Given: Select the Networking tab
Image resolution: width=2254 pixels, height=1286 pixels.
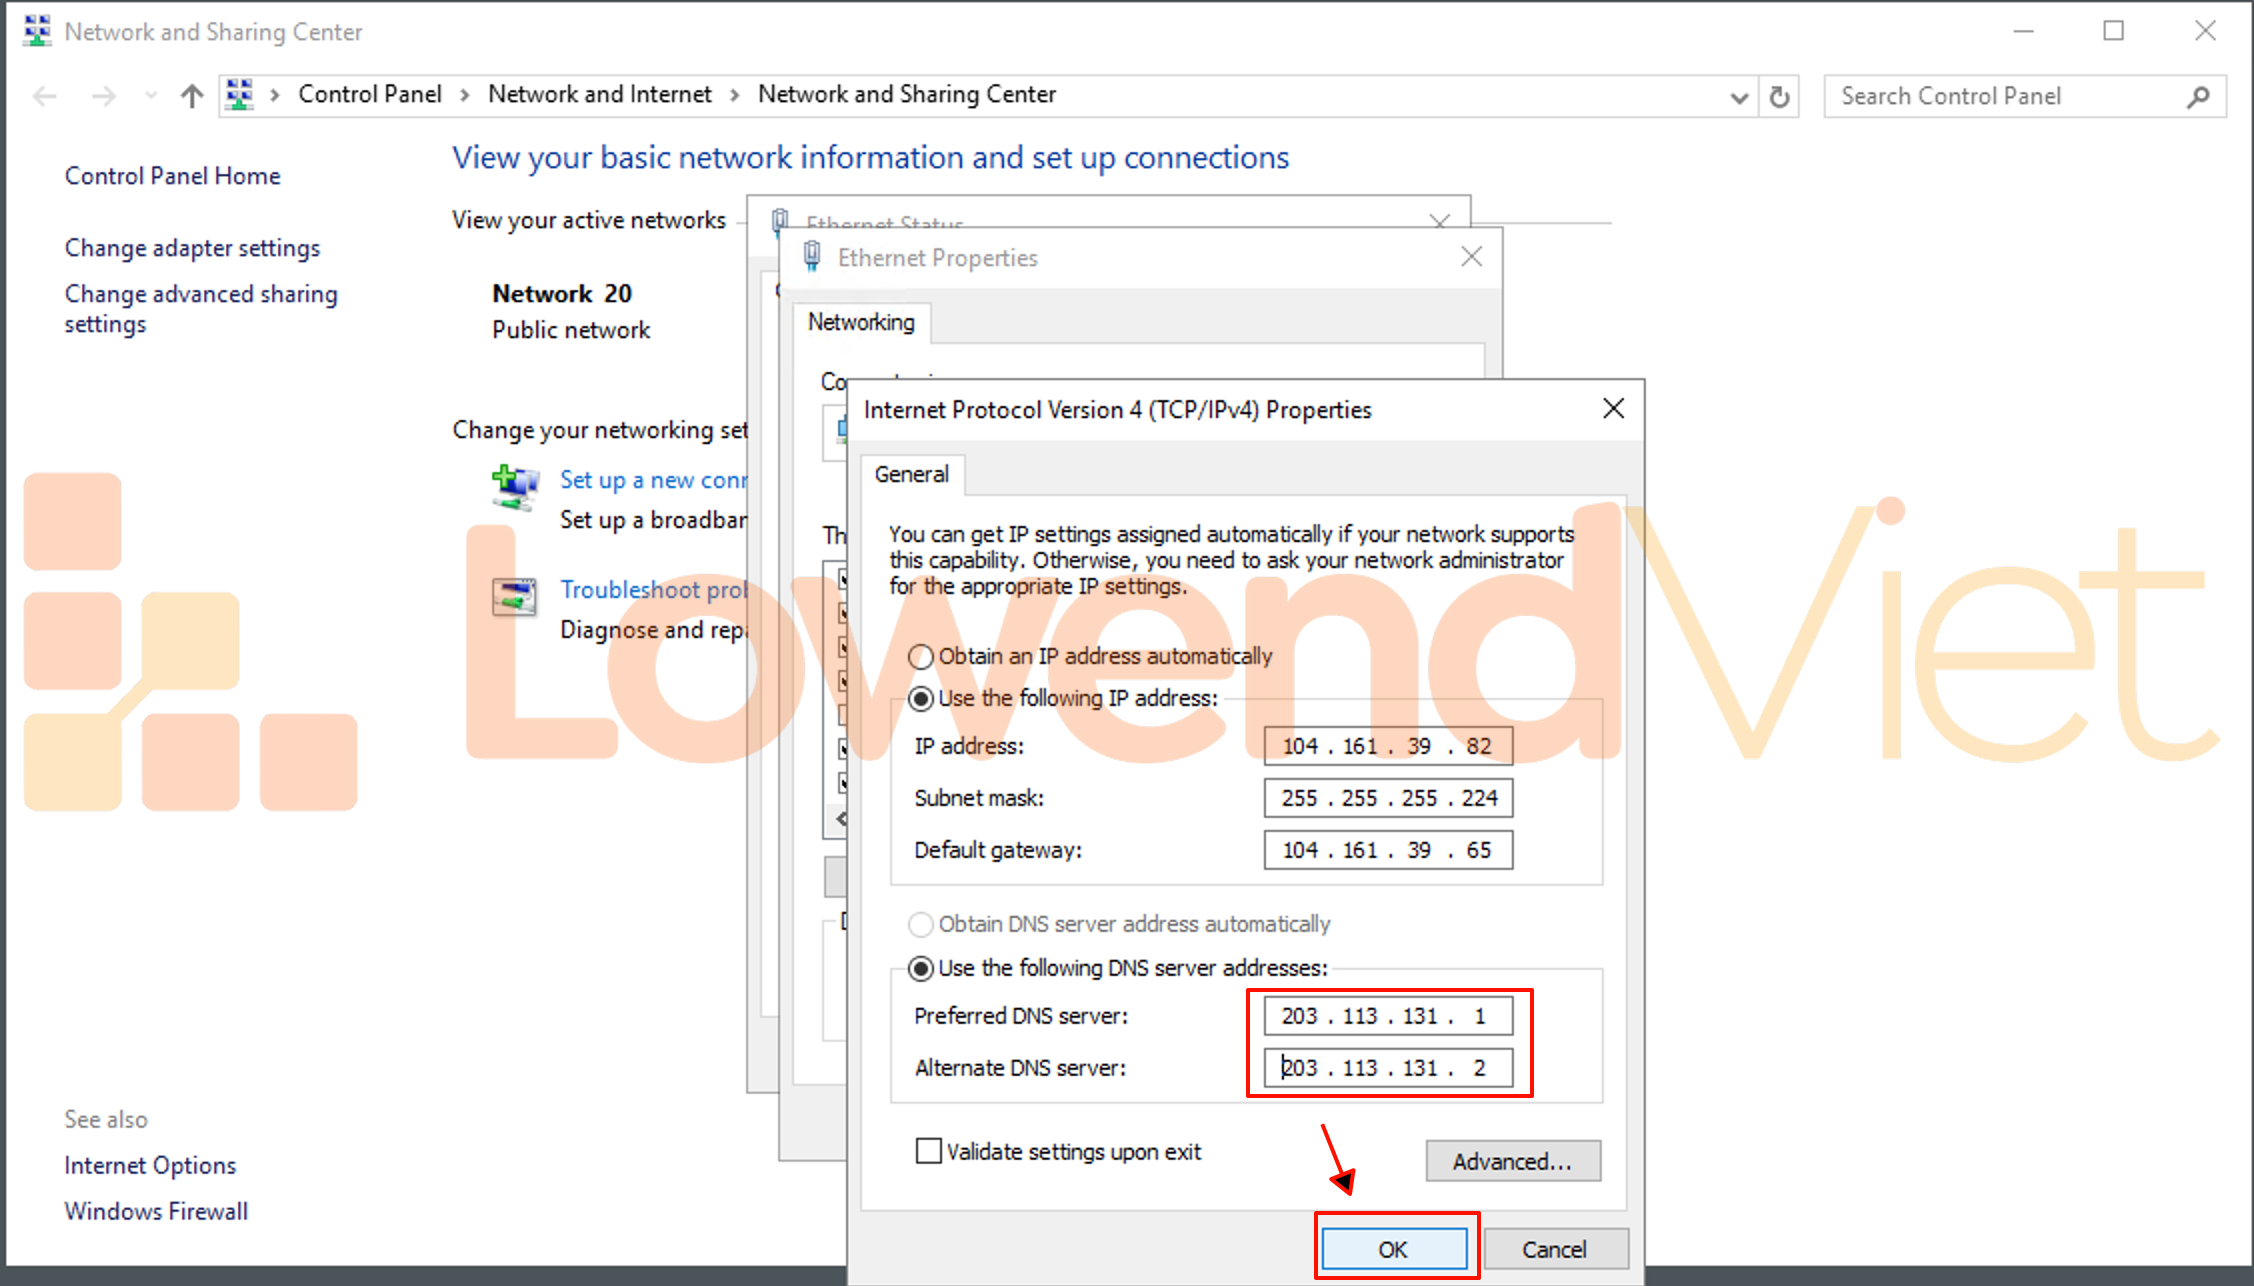Looking at the screenshot, I should pyautogui.click(x=861, y=322).
